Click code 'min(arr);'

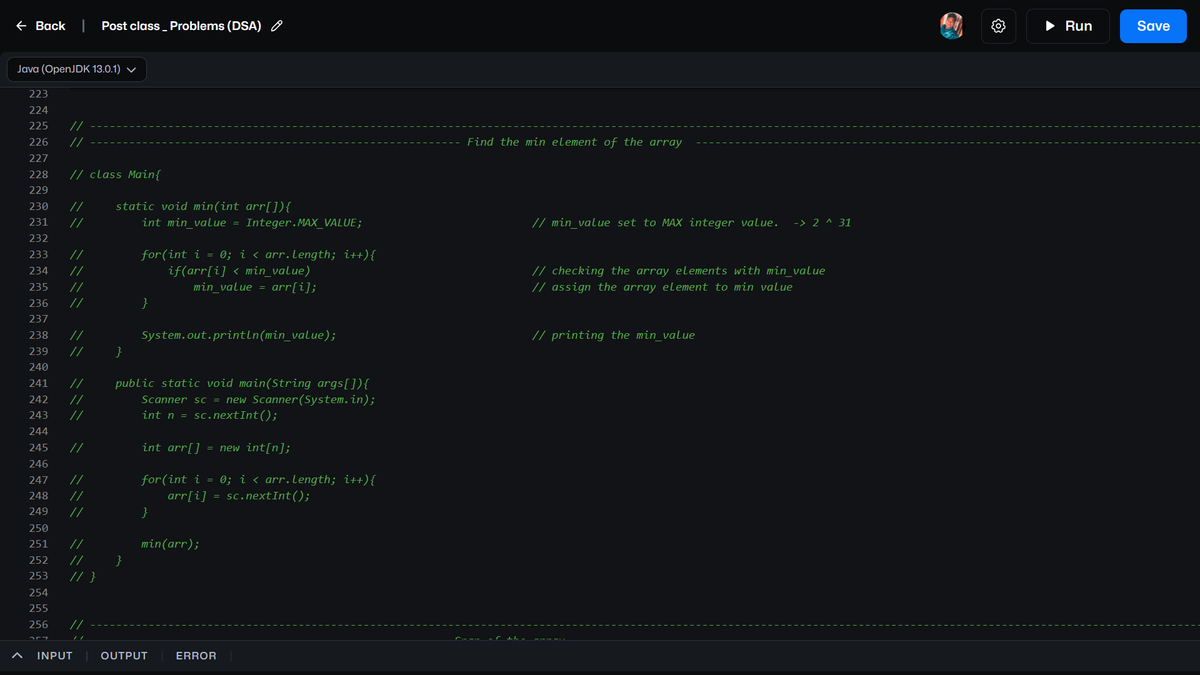pos(171,544)
